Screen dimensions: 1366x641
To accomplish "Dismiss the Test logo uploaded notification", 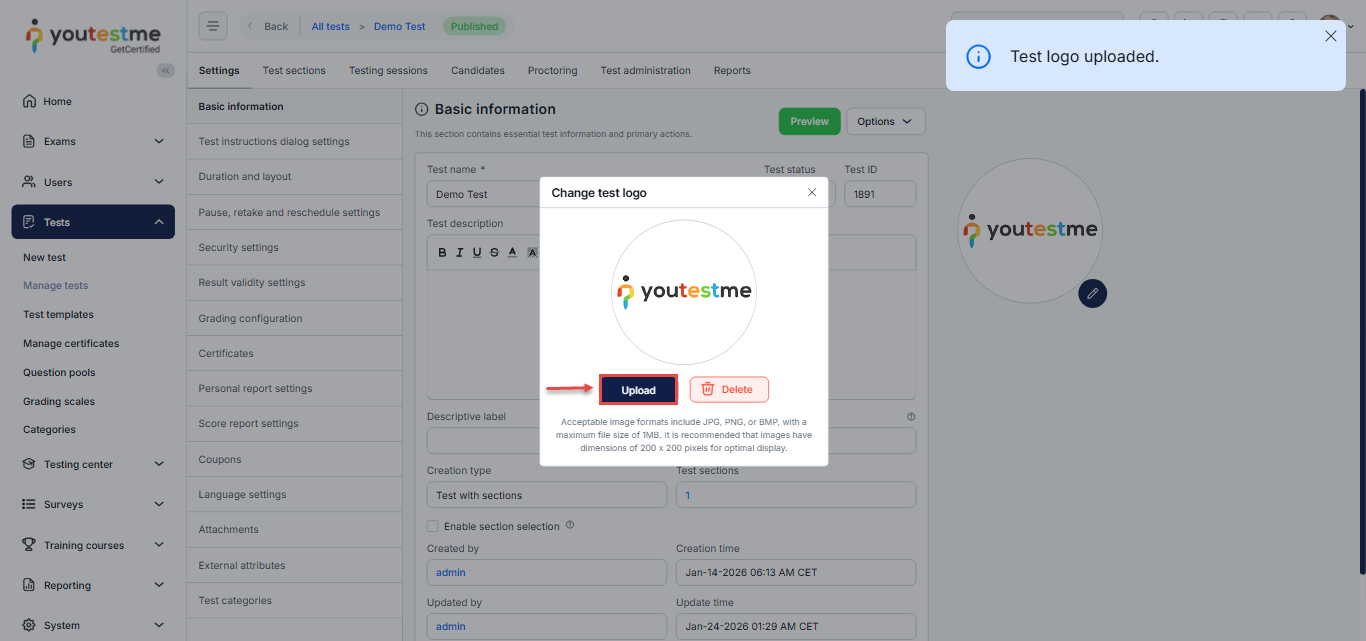I will tap(1330, 36).
